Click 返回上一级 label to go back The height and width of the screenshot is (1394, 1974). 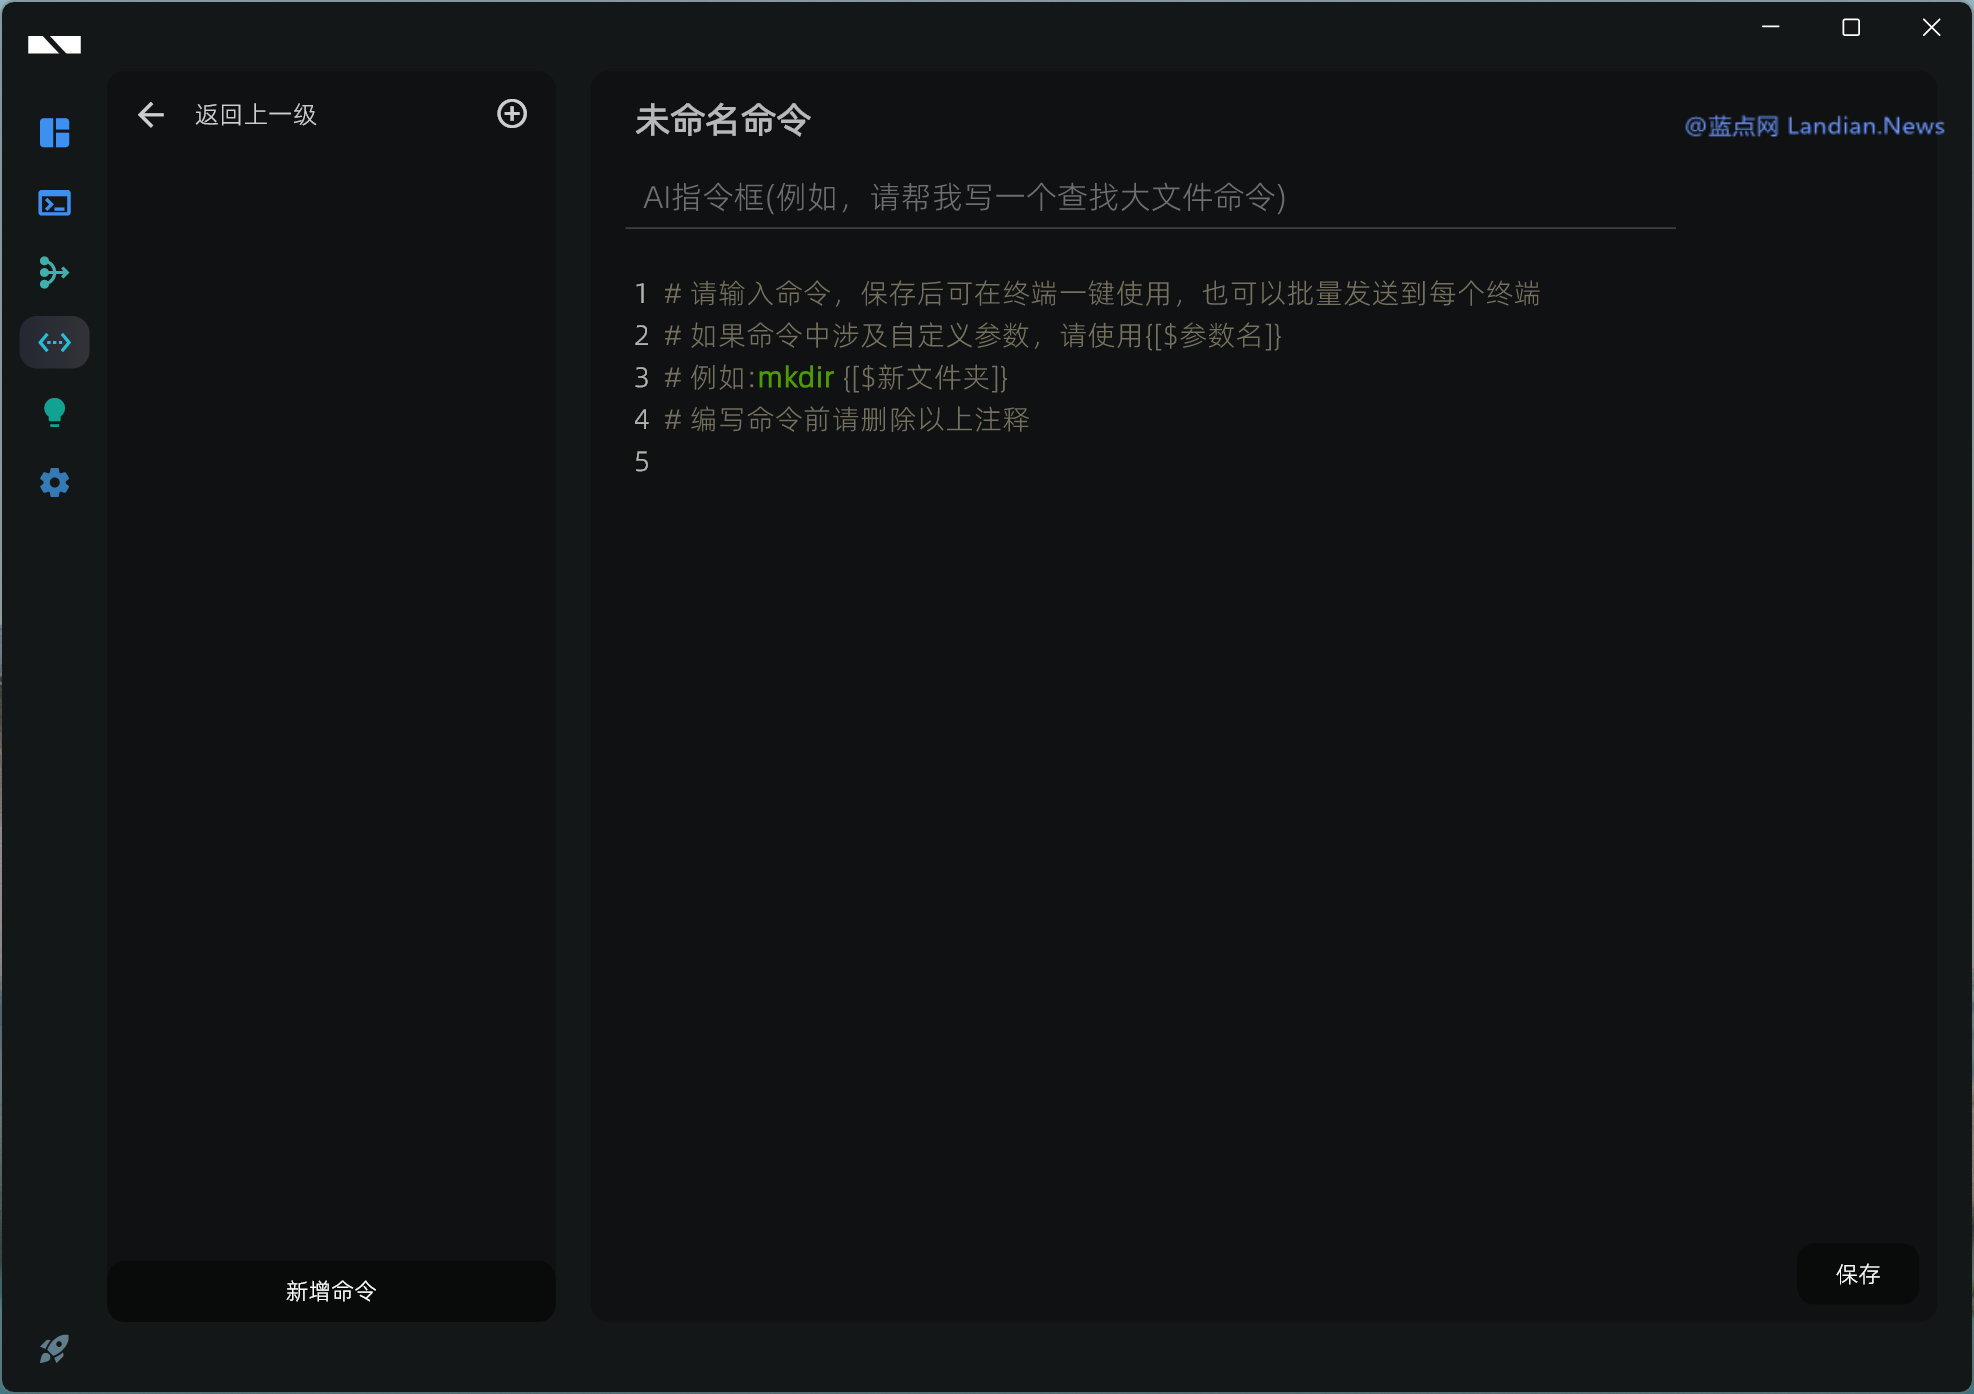tap(256, 115)
